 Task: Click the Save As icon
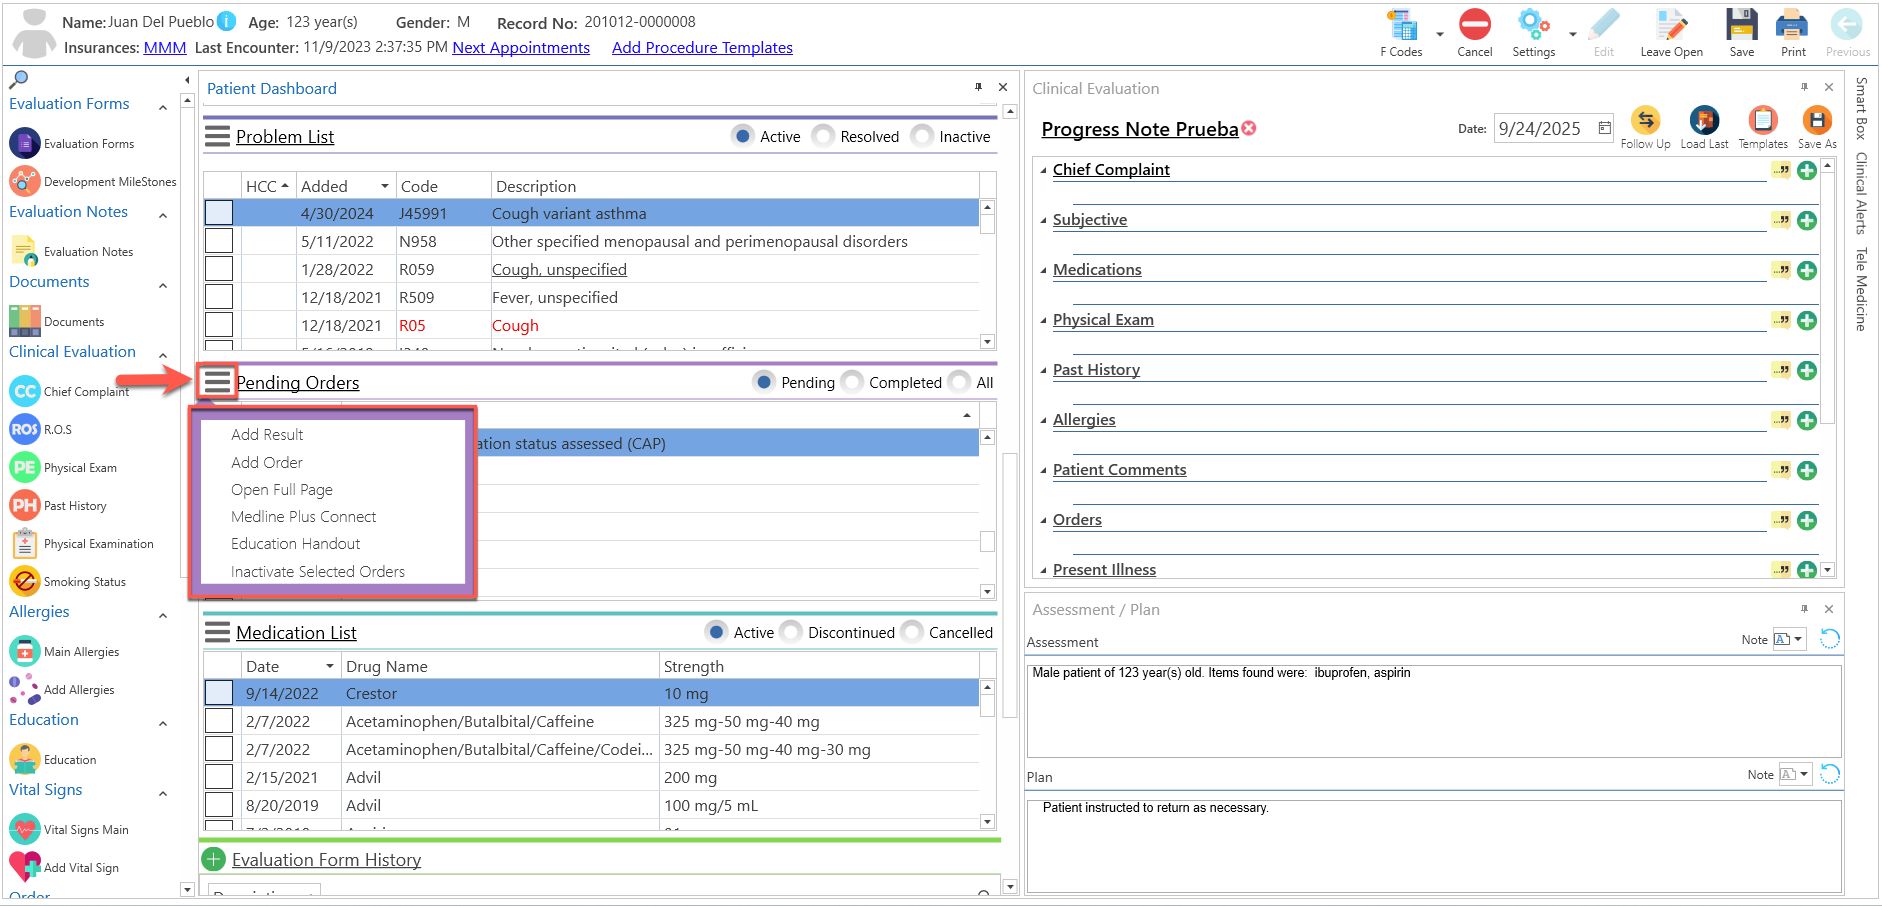pyautogui.click(x=1817, y=120)
